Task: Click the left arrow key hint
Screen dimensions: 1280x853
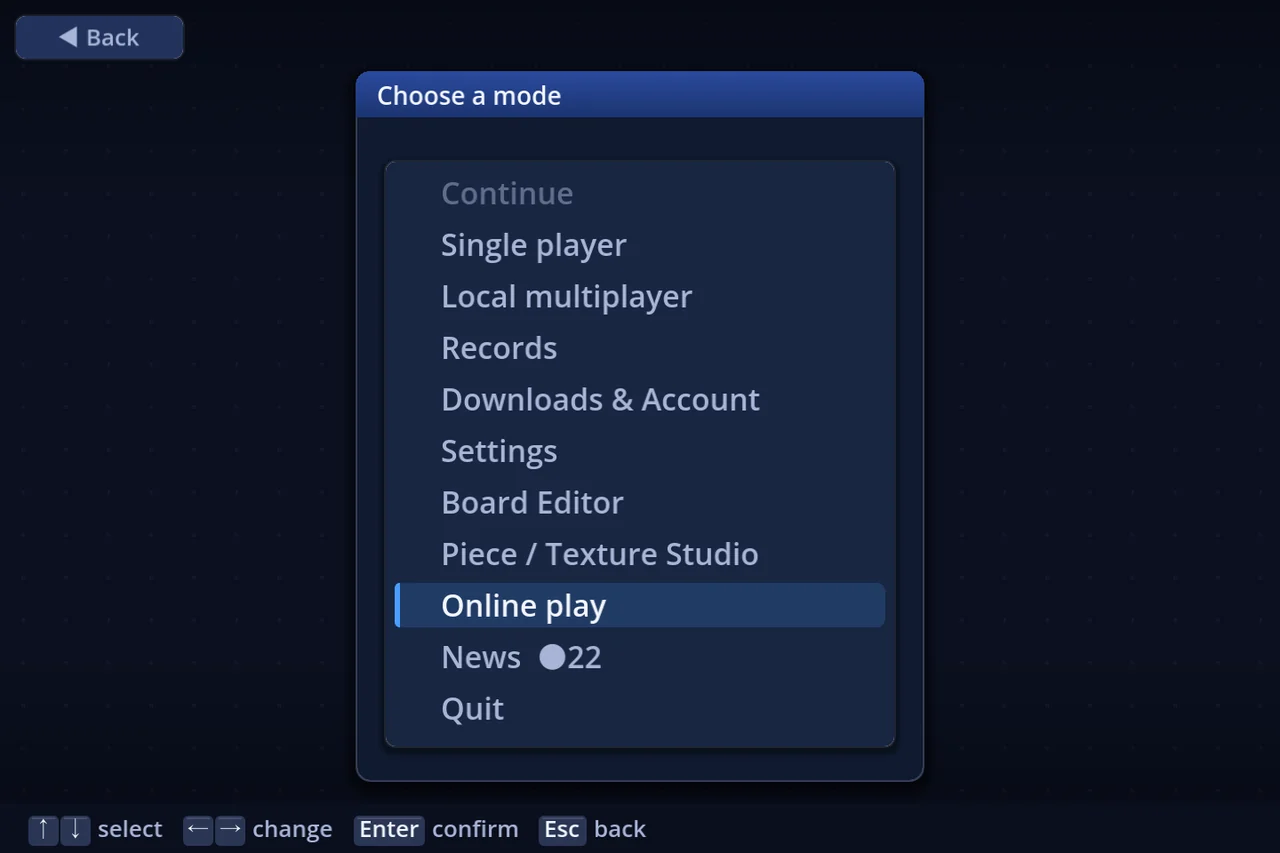Action: pyautogui.click(x=198, y=829)
